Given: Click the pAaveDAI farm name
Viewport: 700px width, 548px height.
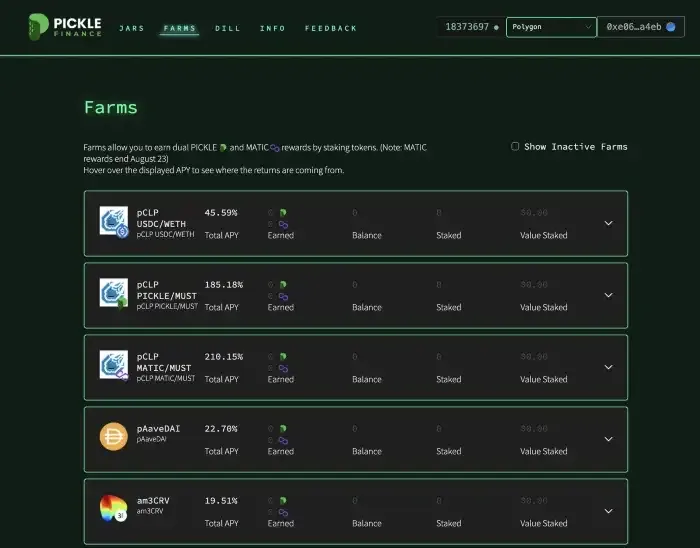Looking at the screenshot, I should [x=158, y=429].
